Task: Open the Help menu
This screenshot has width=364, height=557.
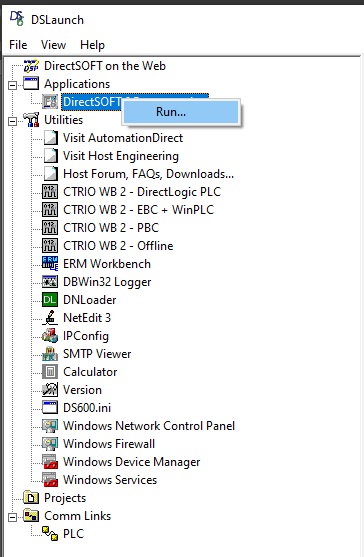Action: (x=92, y=45)
